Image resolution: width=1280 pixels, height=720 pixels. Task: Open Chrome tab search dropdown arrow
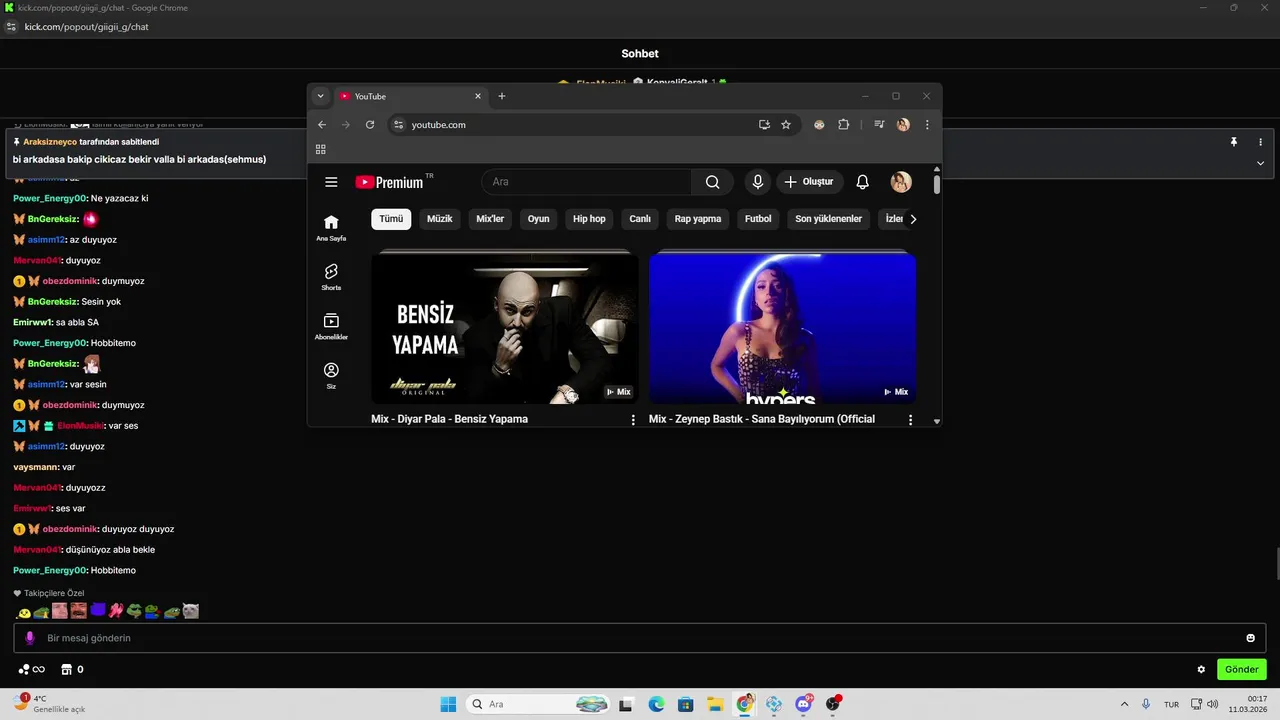[320, 96]
